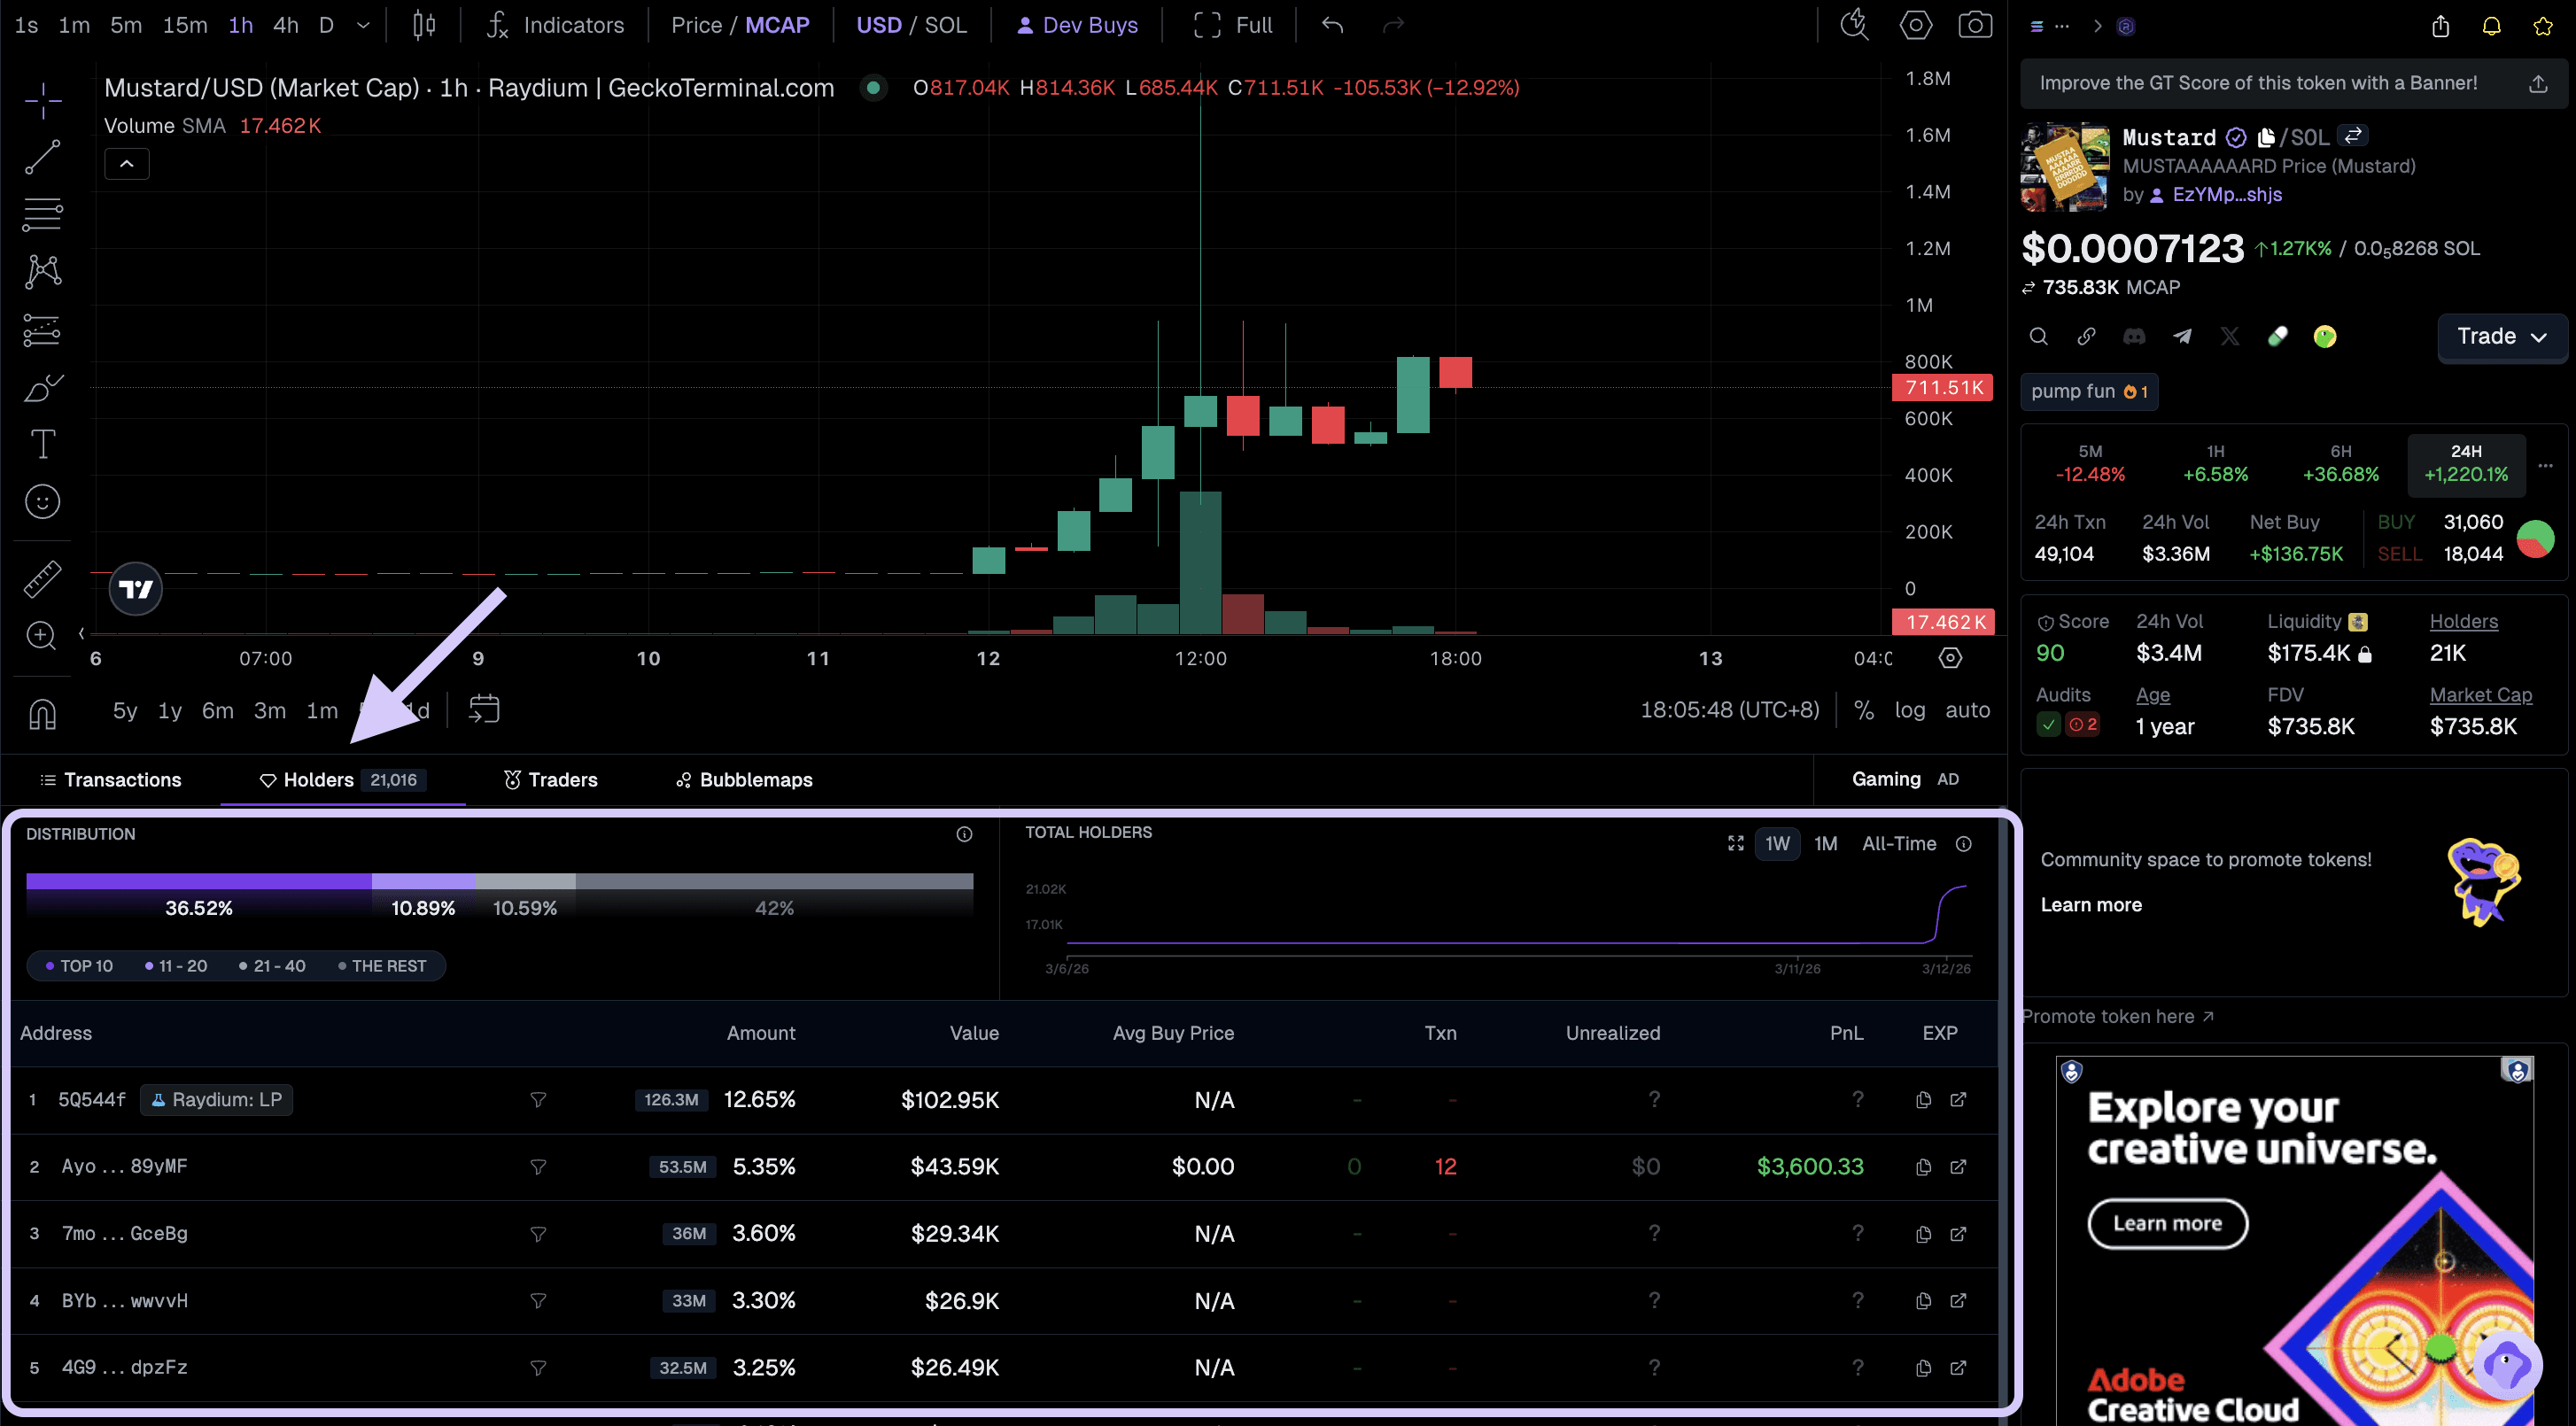Select the trend line drawing tool
Screen dimensions: 2576x1426
42,157
